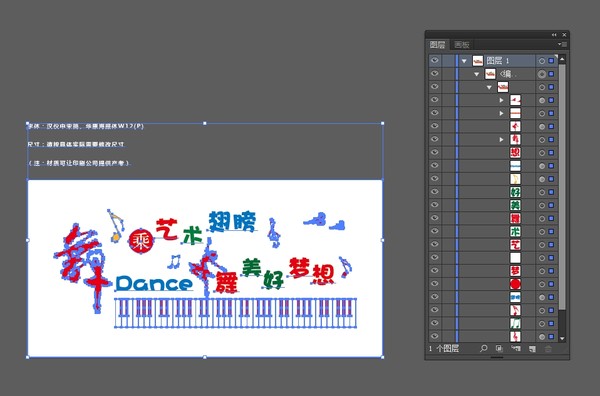The image size is (600, 396).
Task: Select the red circle sublayer thumbnail
Action: coord(515,284)
